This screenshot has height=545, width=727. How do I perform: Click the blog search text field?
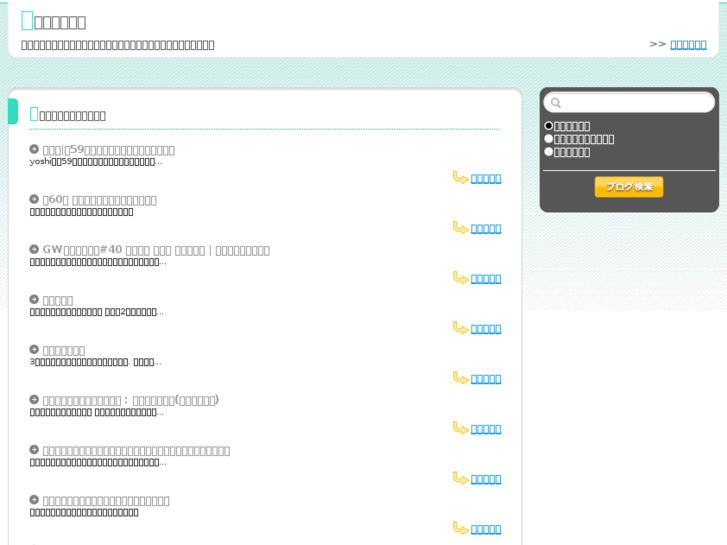[x=629, y=103]
